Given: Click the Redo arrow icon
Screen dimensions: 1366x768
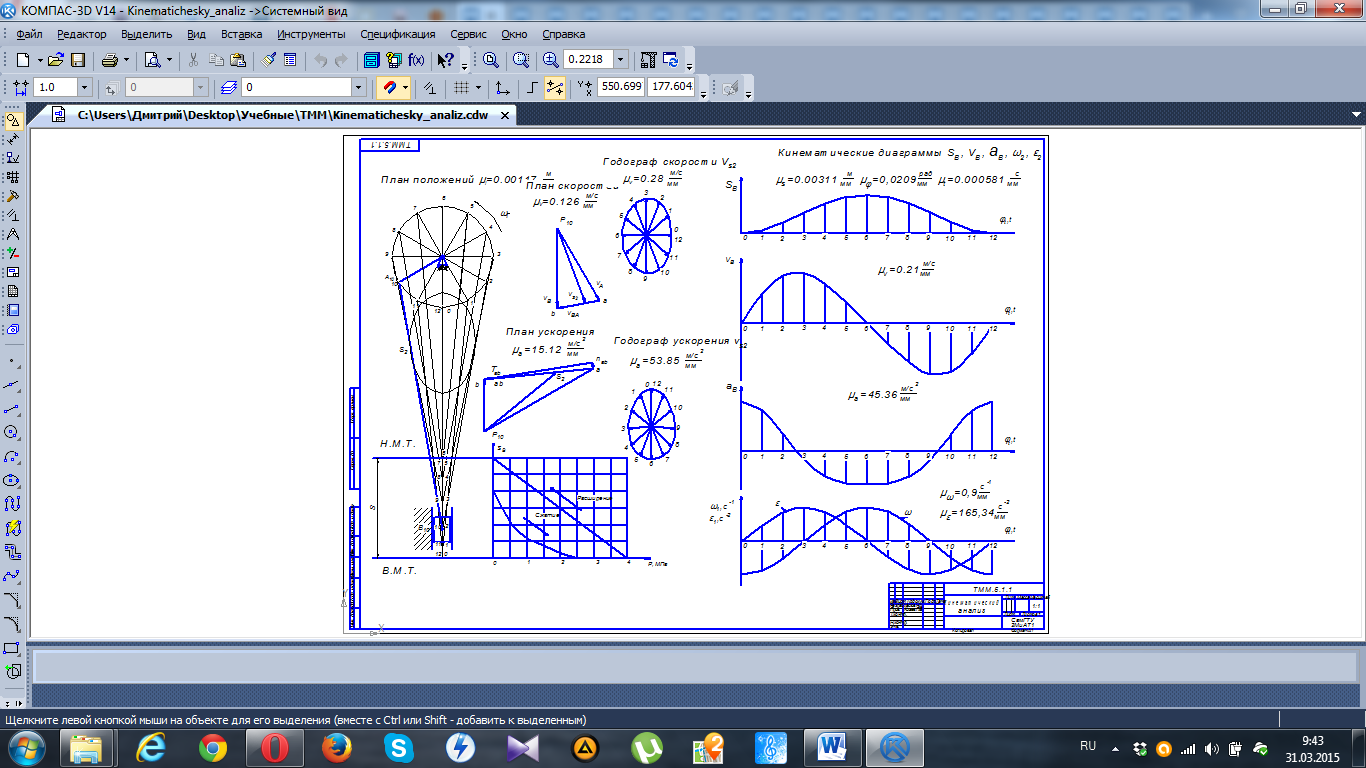Looking at the screenshot, I should (x=341, y=60).
